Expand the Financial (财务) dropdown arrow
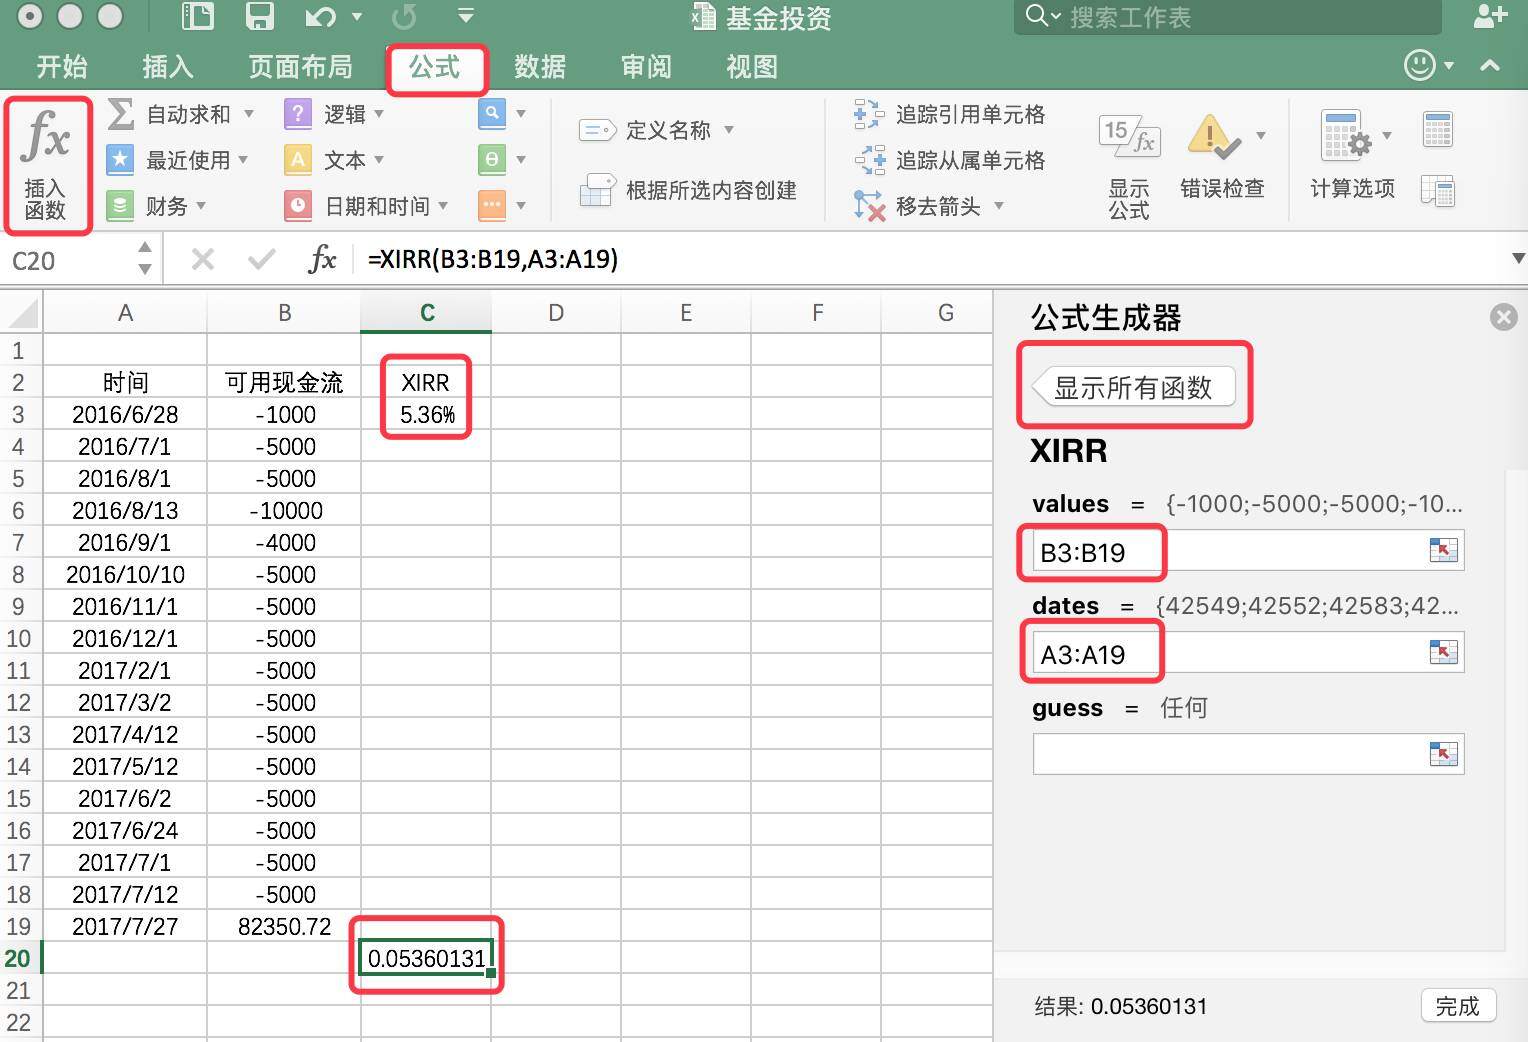Screen dimensions: 1528x1042 pos(201,206)
